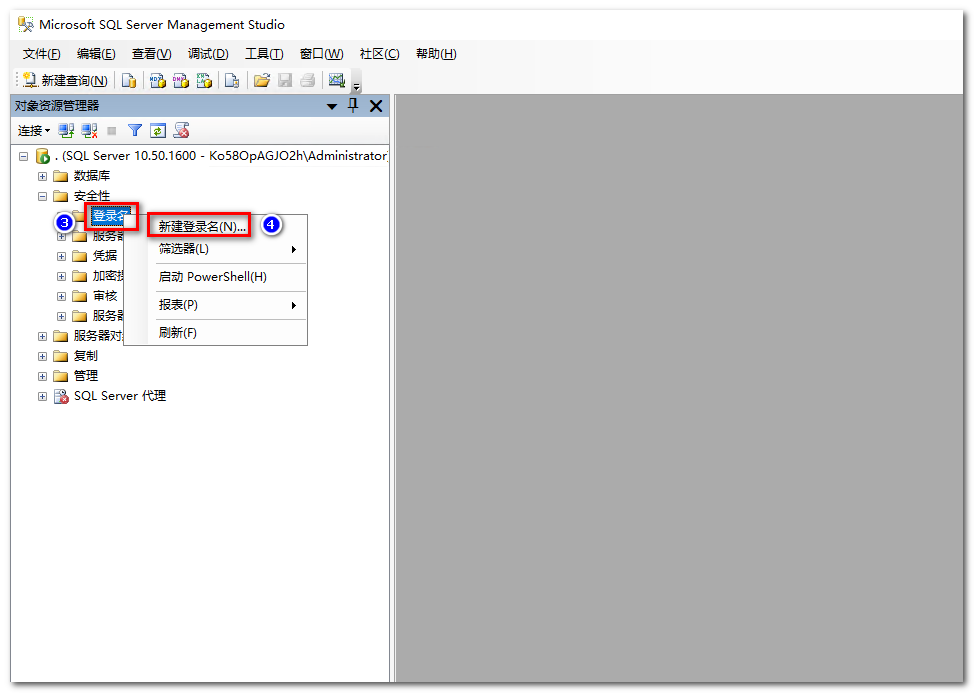The height and width of the screenshot is (693, 974).
Task: Select 启动 PowerShell(H) in context menu
Action: (212, 277)
